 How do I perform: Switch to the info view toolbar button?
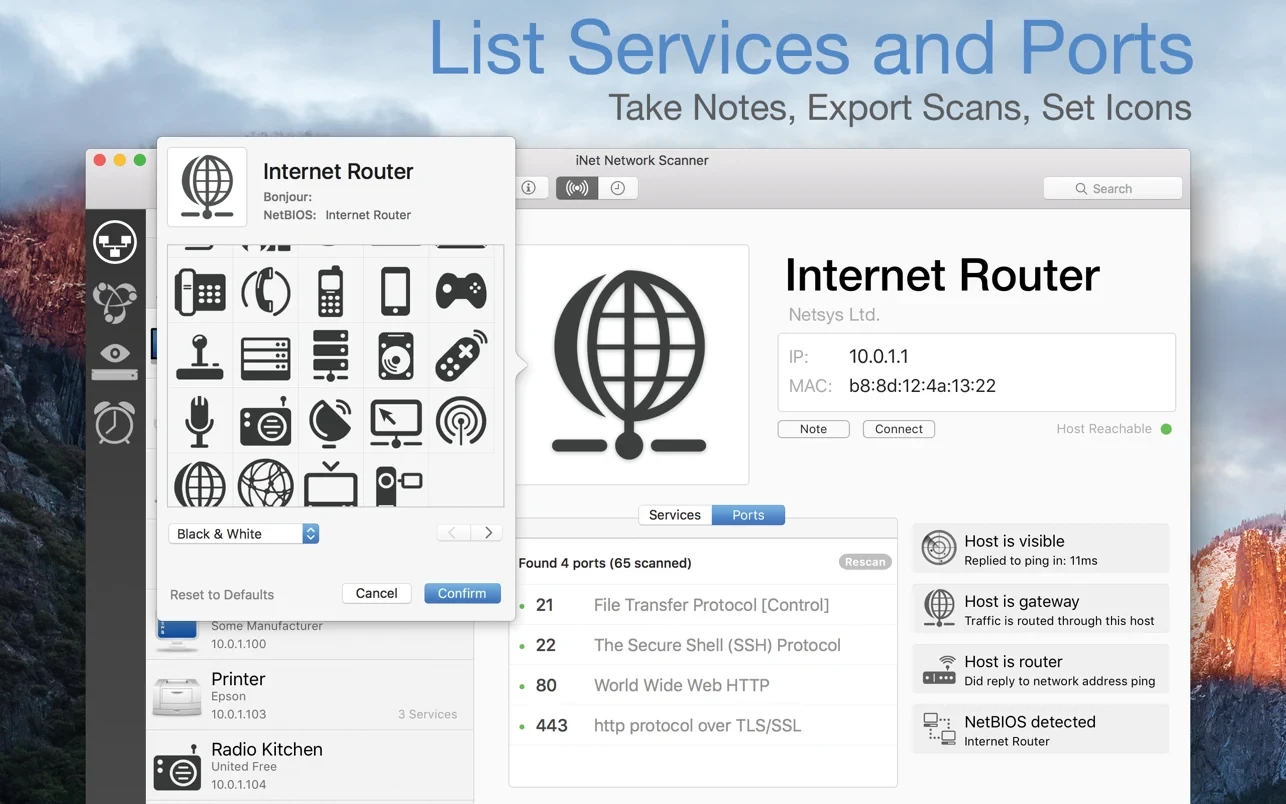[529, 188]
